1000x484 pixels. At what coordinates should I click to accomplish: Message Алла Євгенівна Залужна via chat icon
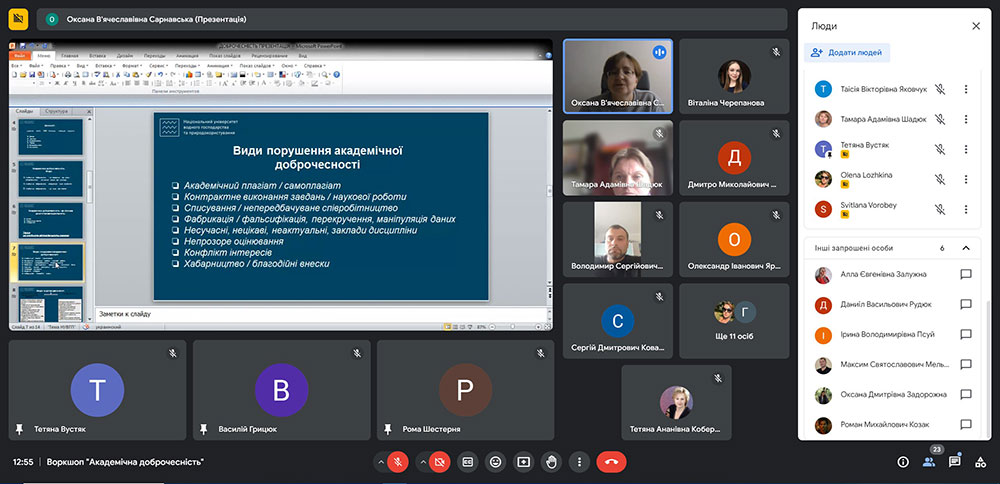coord(966,275)
